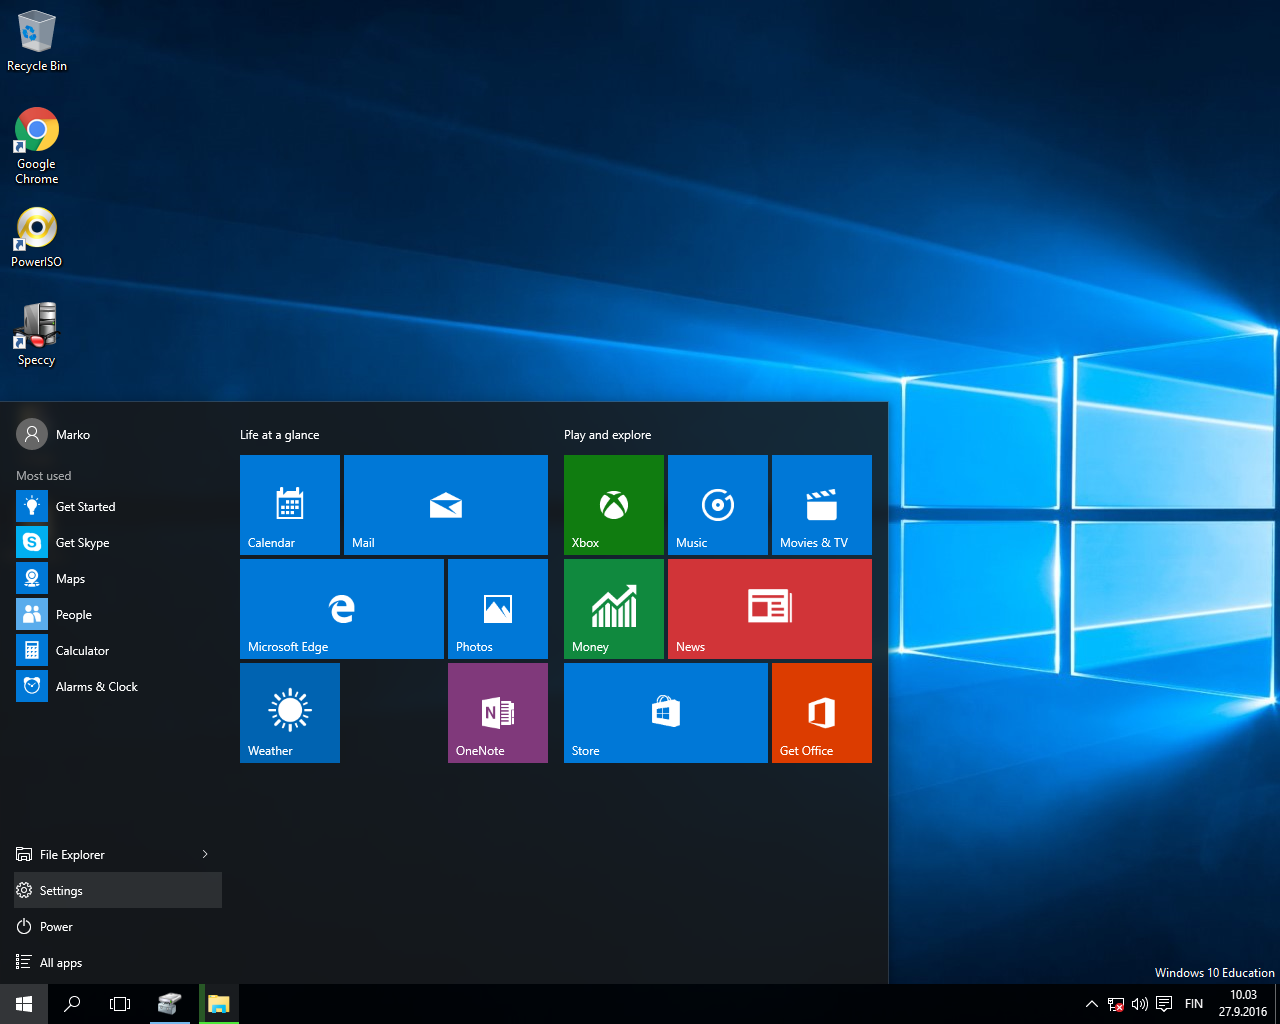1280x1024 pixels.
Task: Open the Store tile
Action: click(x=665, y=712)
